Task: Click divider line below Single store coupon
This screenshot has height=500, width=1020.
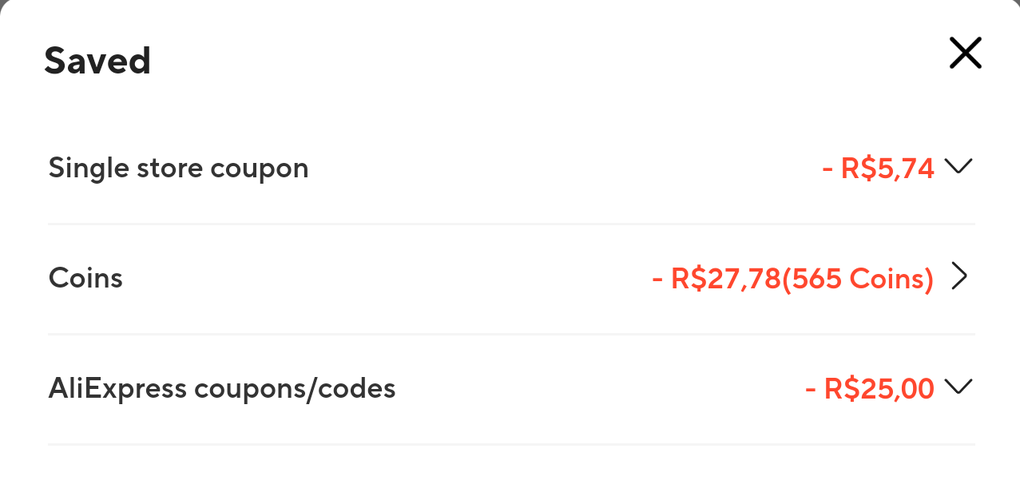Action: [511, 224]
